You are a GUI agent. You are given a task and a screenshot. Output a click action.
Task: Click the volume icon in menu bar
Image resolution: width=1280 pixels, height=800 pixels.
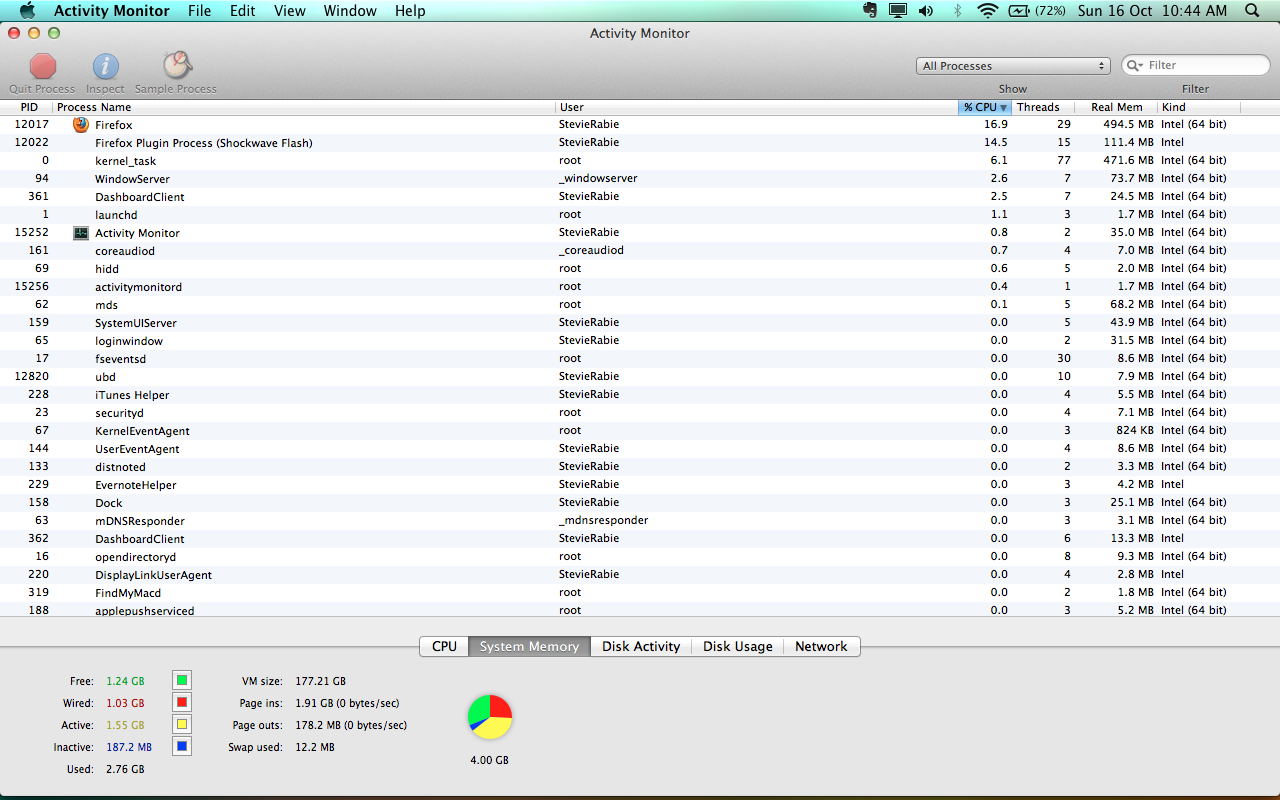(x=926, y=11)
